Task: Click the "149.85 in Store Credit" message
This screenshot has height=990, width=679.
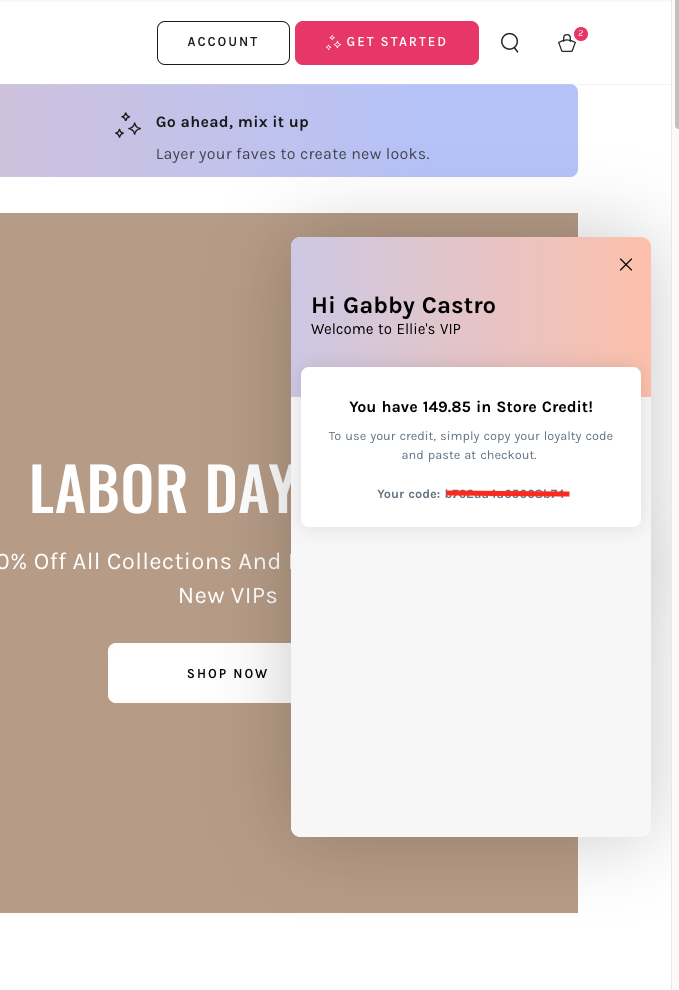Action: (x=471, y=406)
